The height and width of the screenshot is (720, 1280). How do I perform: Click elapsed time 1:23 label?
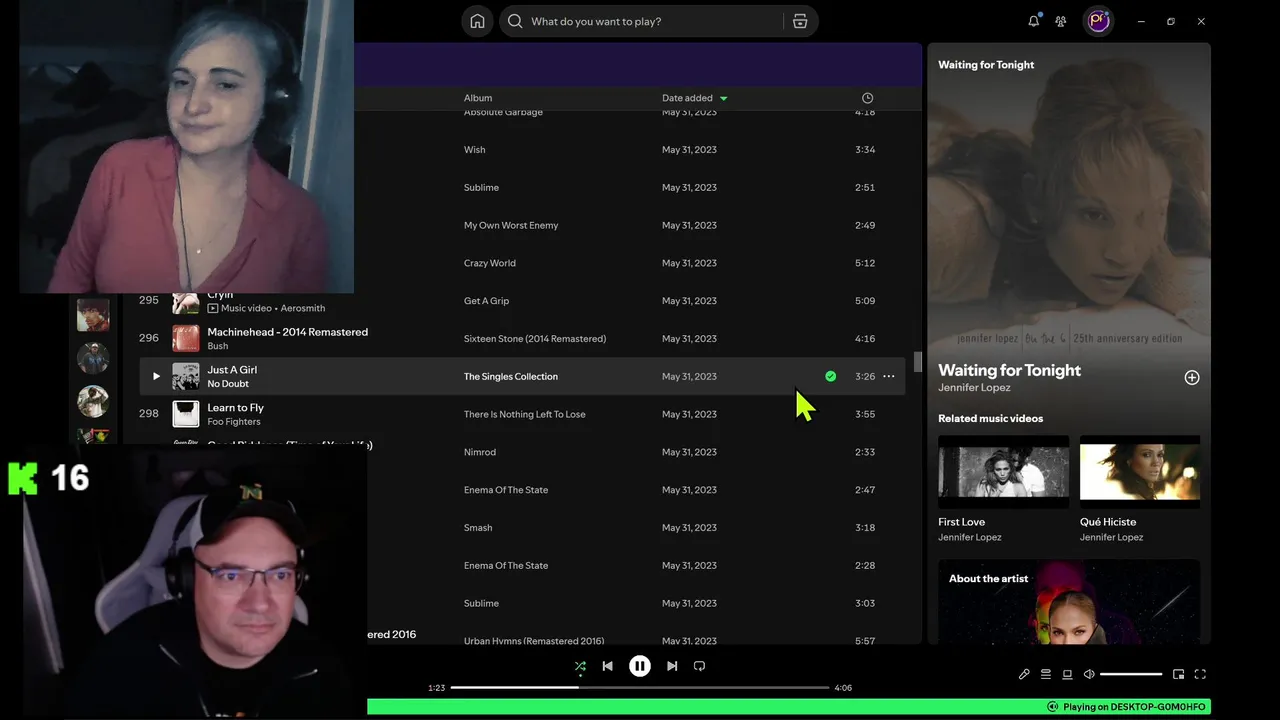[x=436, y=688]
